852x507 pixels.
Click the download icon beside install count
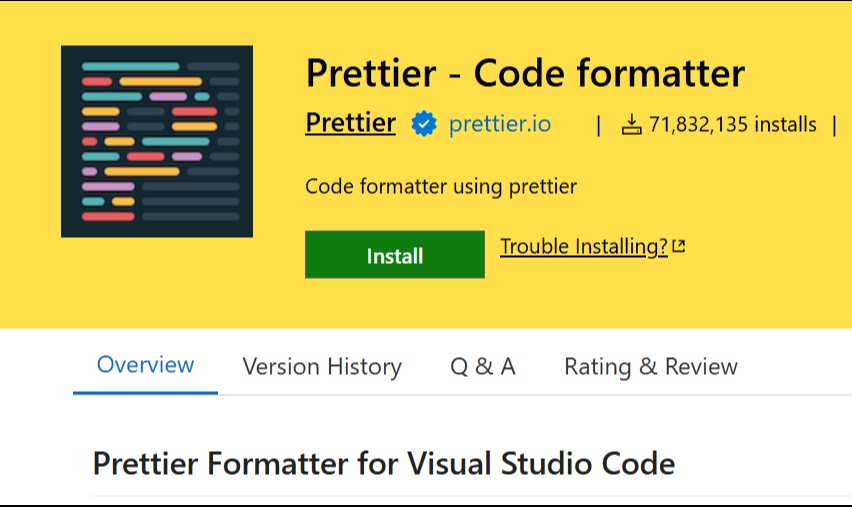631,124
